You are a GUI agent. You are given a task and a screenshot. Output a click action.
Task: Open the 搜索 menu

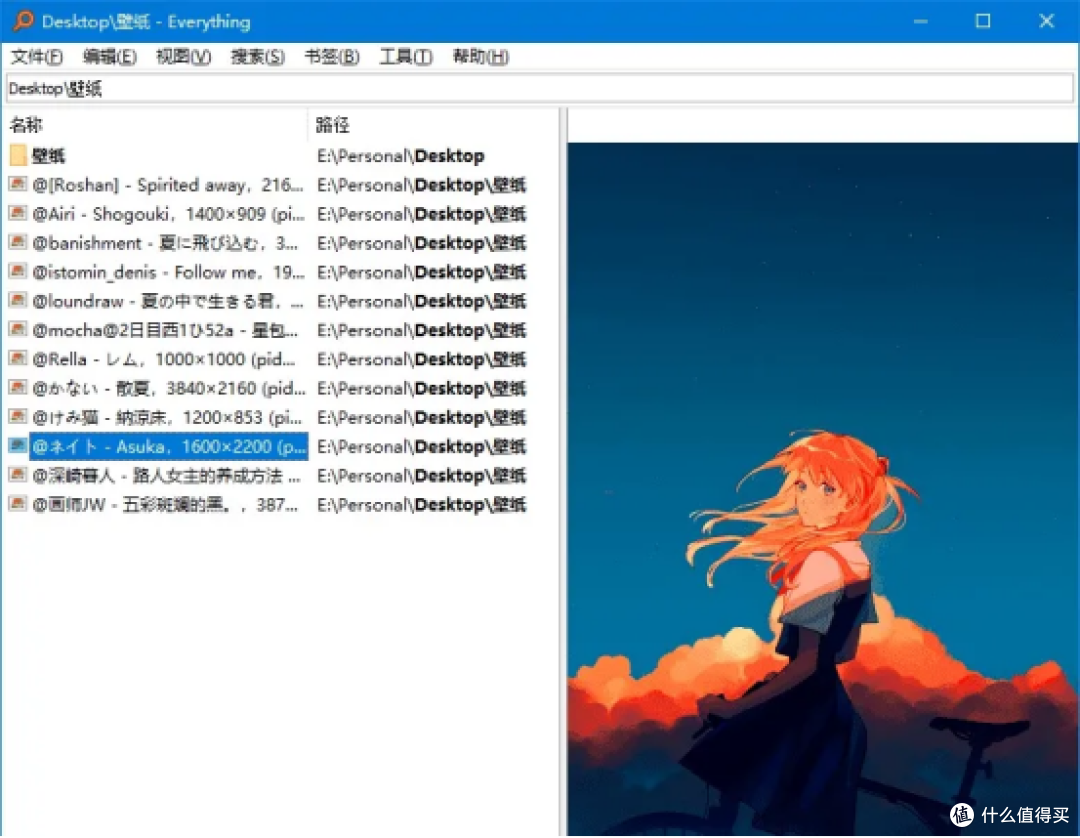coord(257,57)
